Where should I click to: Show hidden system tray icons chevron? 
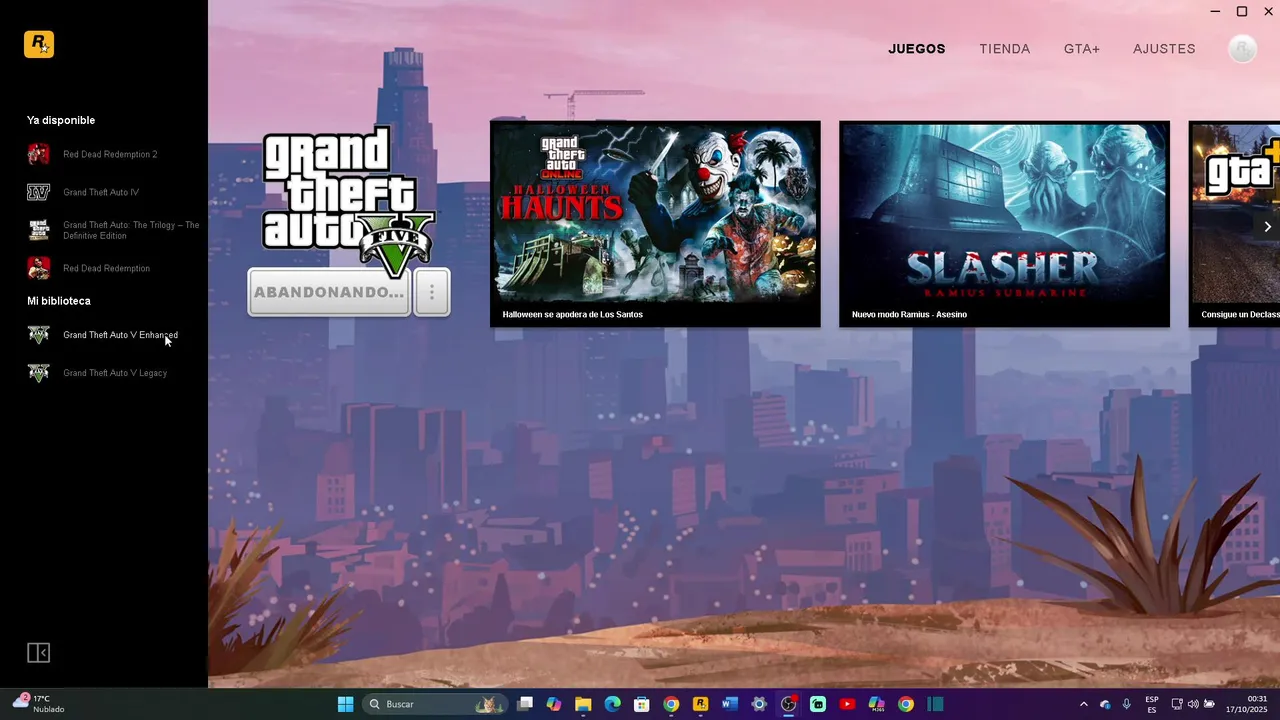1083,704
